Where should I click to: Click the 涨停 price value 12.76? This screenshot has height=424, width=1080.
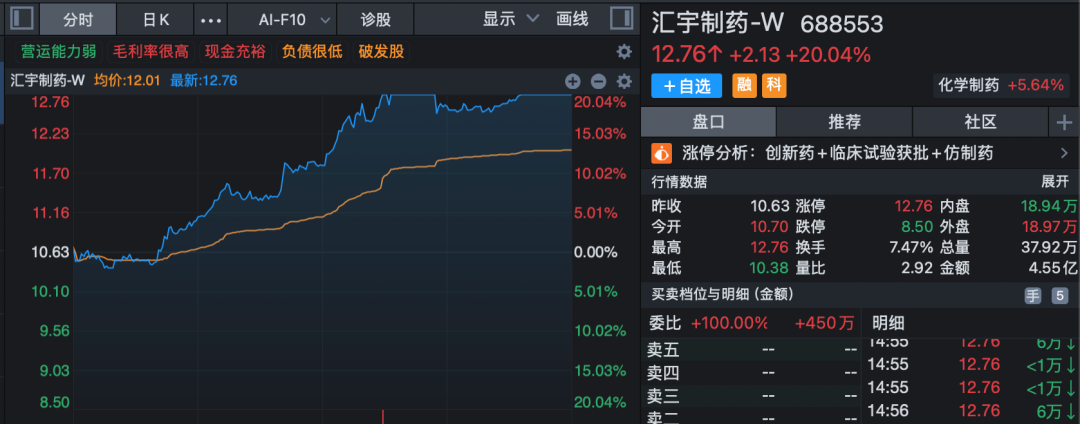(913, 206)
